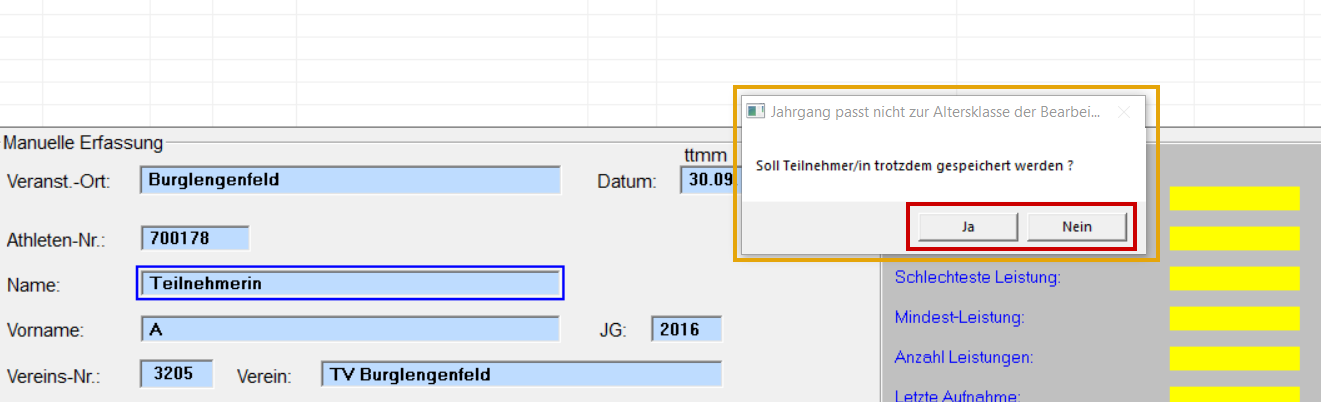This screenshot has width=1321, height=402.
Task: Click the JG field showing 2016
Action: pyautogui.click(x=686, y=329)
